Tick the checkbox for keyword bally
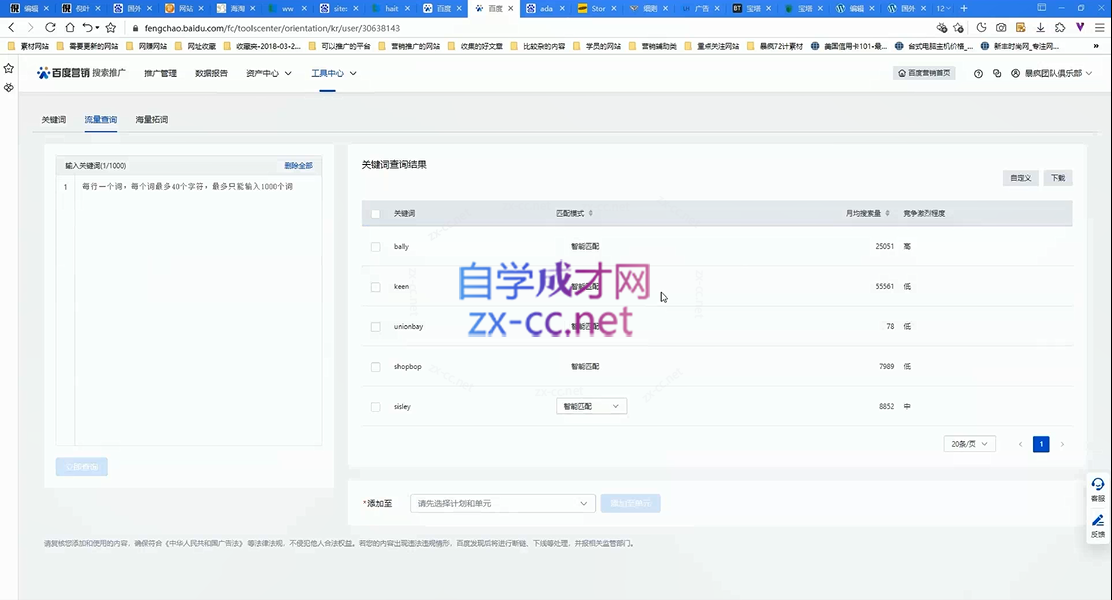This screenshot has height=600, width=1112. pyautogui.click(x=376, y=246)
